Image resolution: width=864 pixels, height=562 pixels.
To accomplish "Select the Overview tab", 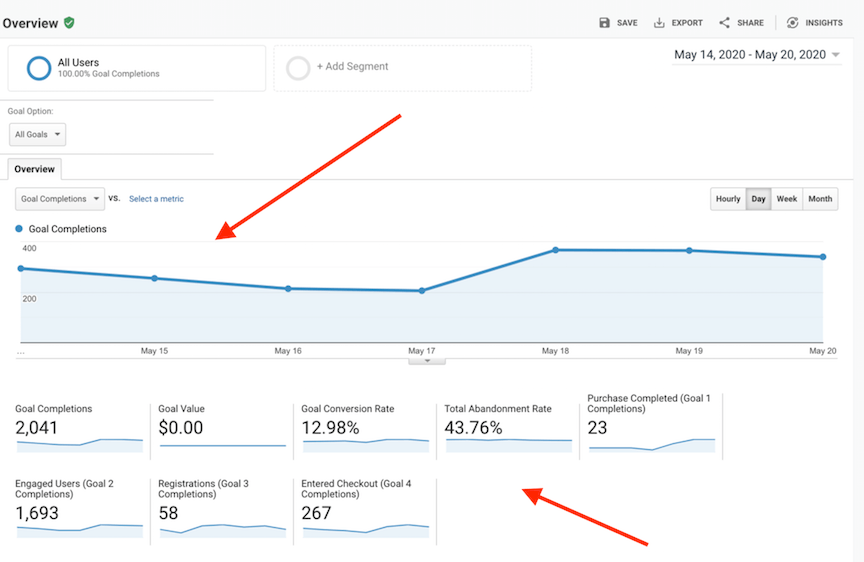I will pyautogui.click(x=34, y=169).
